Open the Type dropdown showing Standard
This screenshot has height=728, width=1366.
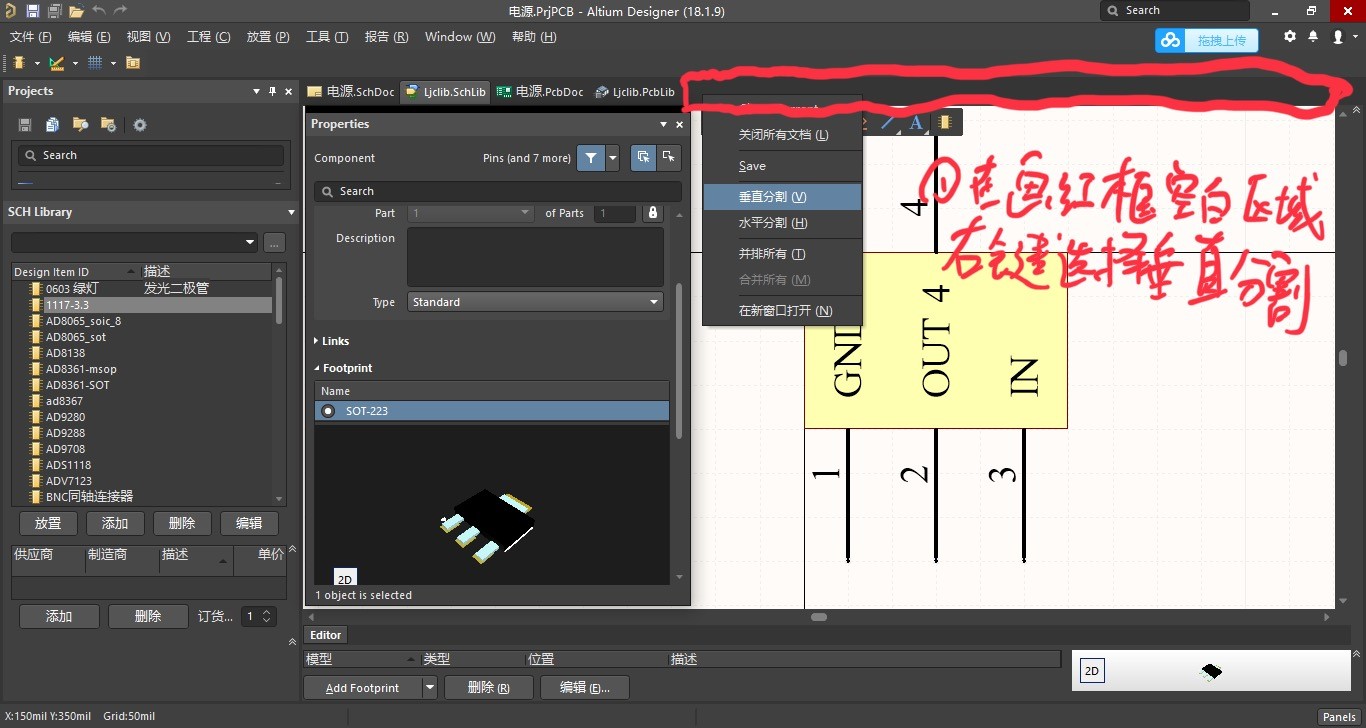click(653, 301)
